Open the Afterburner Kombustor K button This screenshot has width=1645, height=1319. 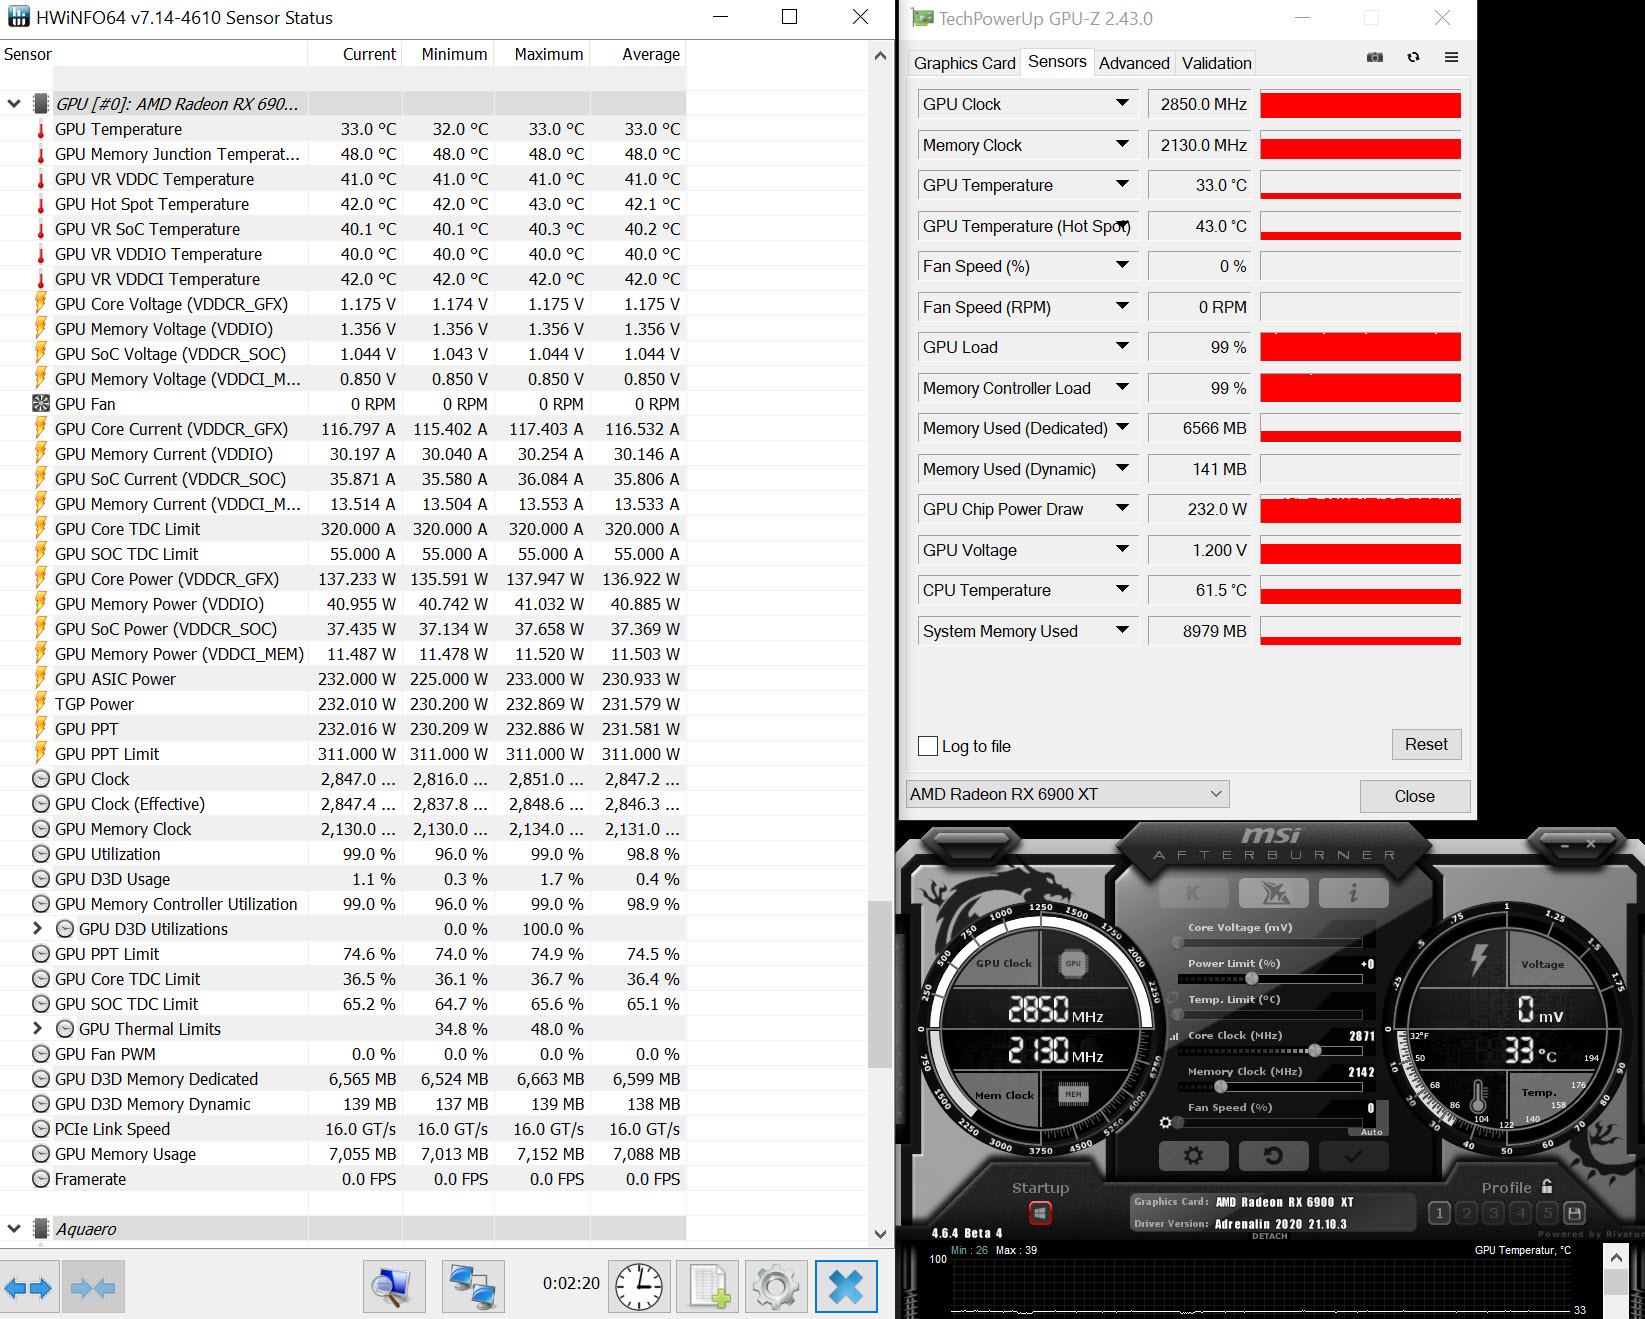[x=1193, y=892]
